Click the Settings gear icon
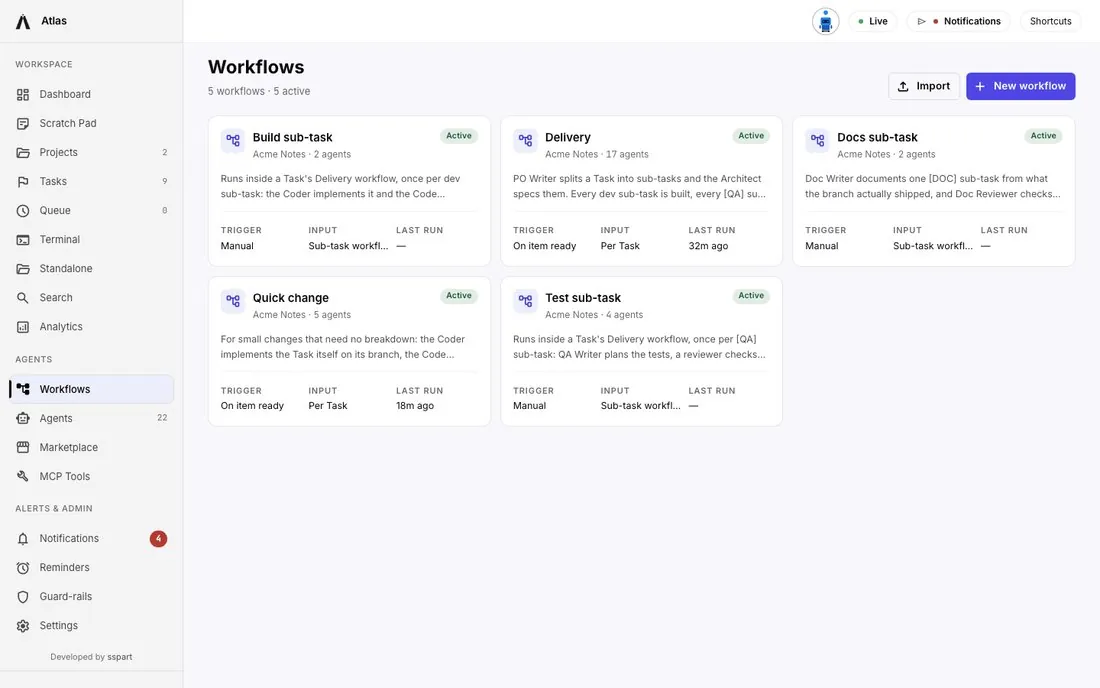 click(23, 626)
